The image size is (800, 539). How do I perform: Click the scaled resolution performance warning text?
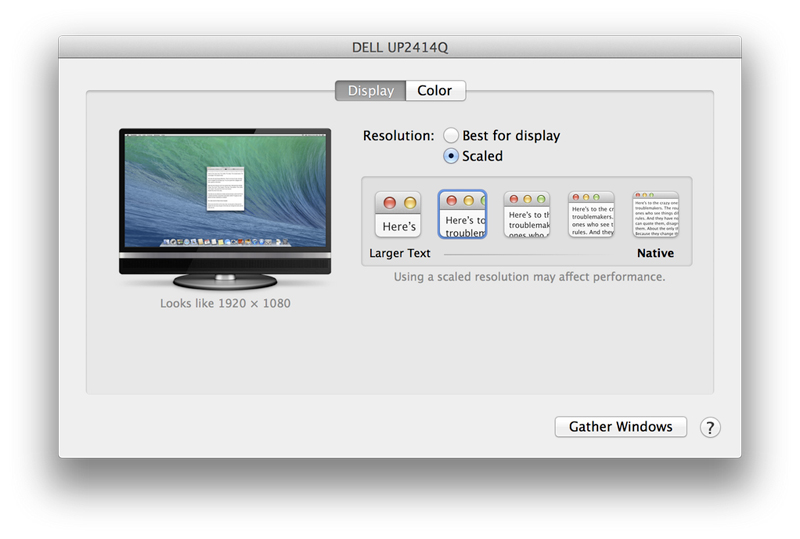[x=530, y=277]
